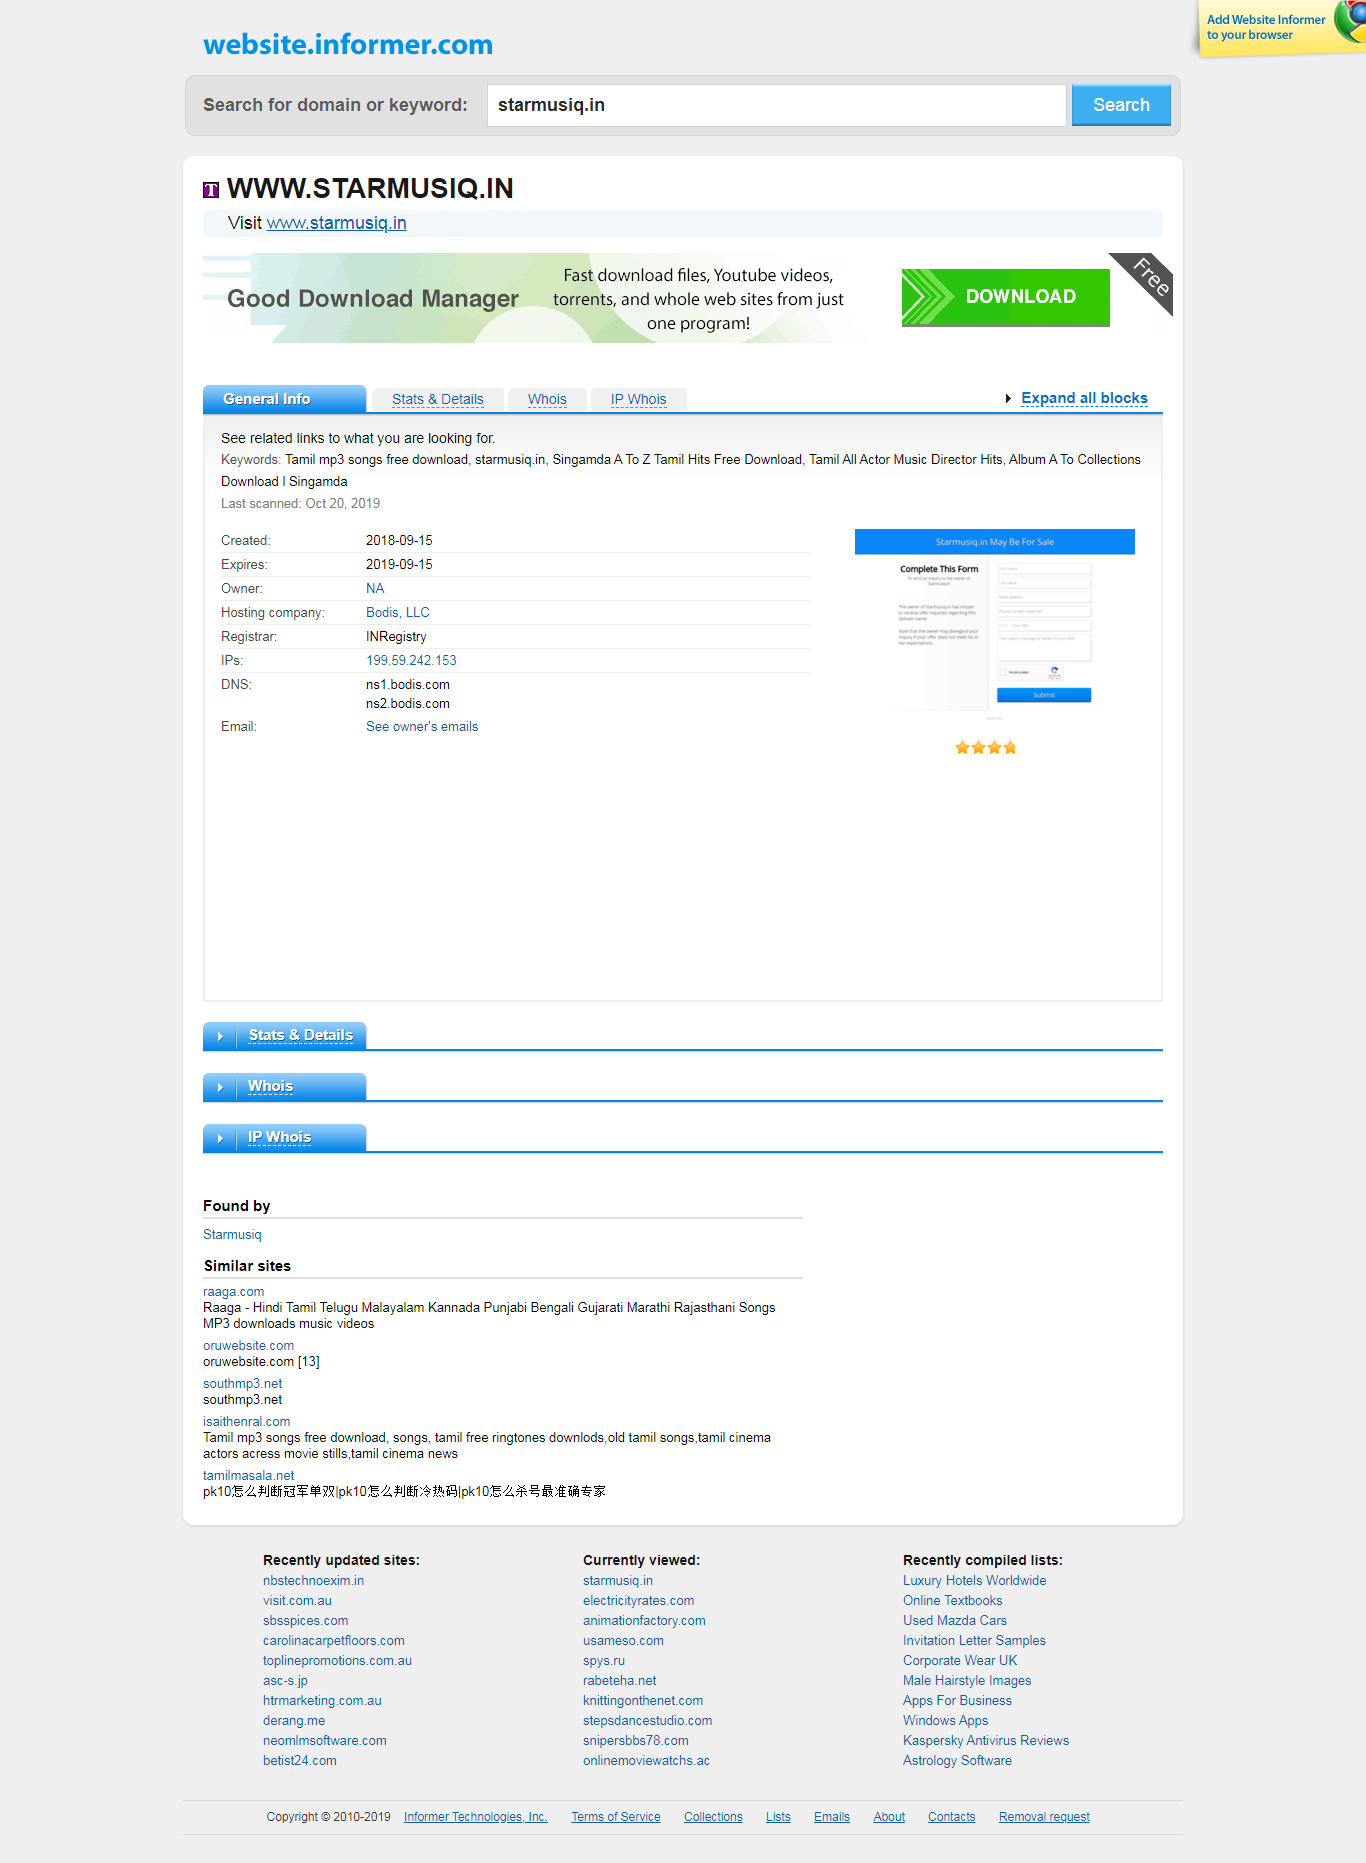Click the See owner's emails link

tap(422, 727)
